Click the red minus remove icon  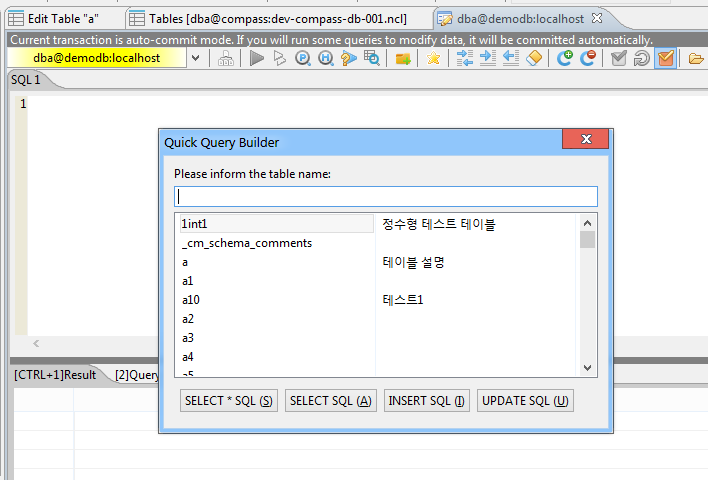click(x=588, y=58)
